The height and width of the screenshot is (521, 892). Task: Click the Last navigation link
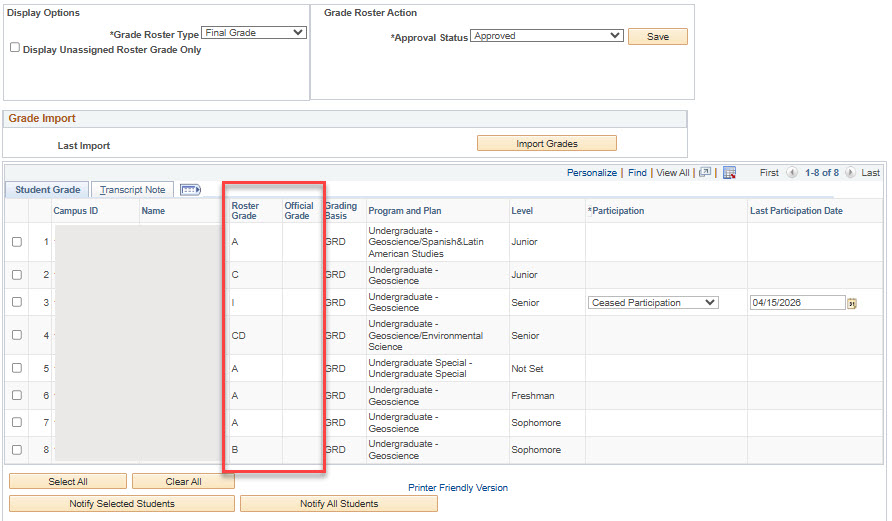[870, 172]
